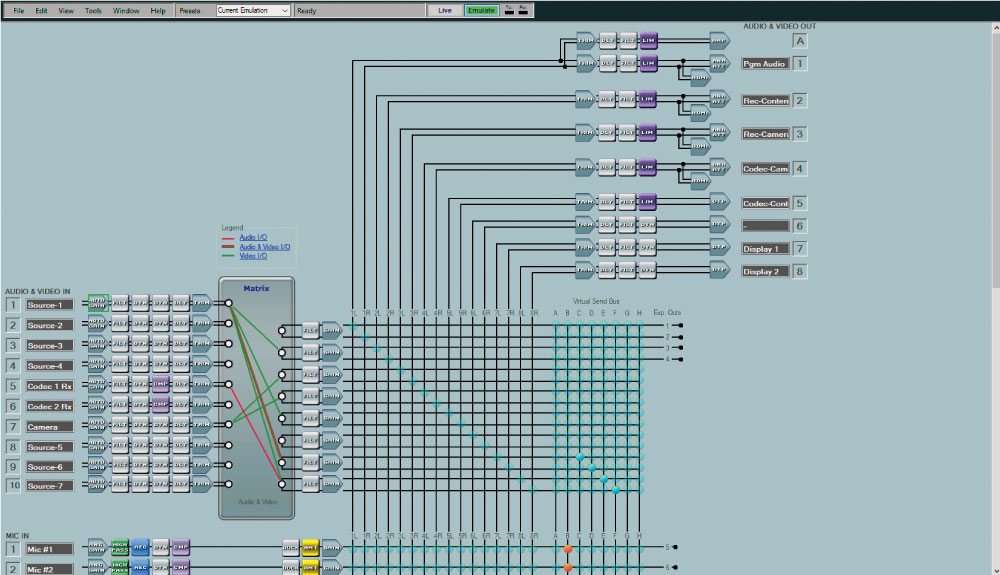Image resolution: width=1000 pixels, height=575 pixels.
Task: Click the Audio & Video I/O legend link
Action: click(265, 246)
